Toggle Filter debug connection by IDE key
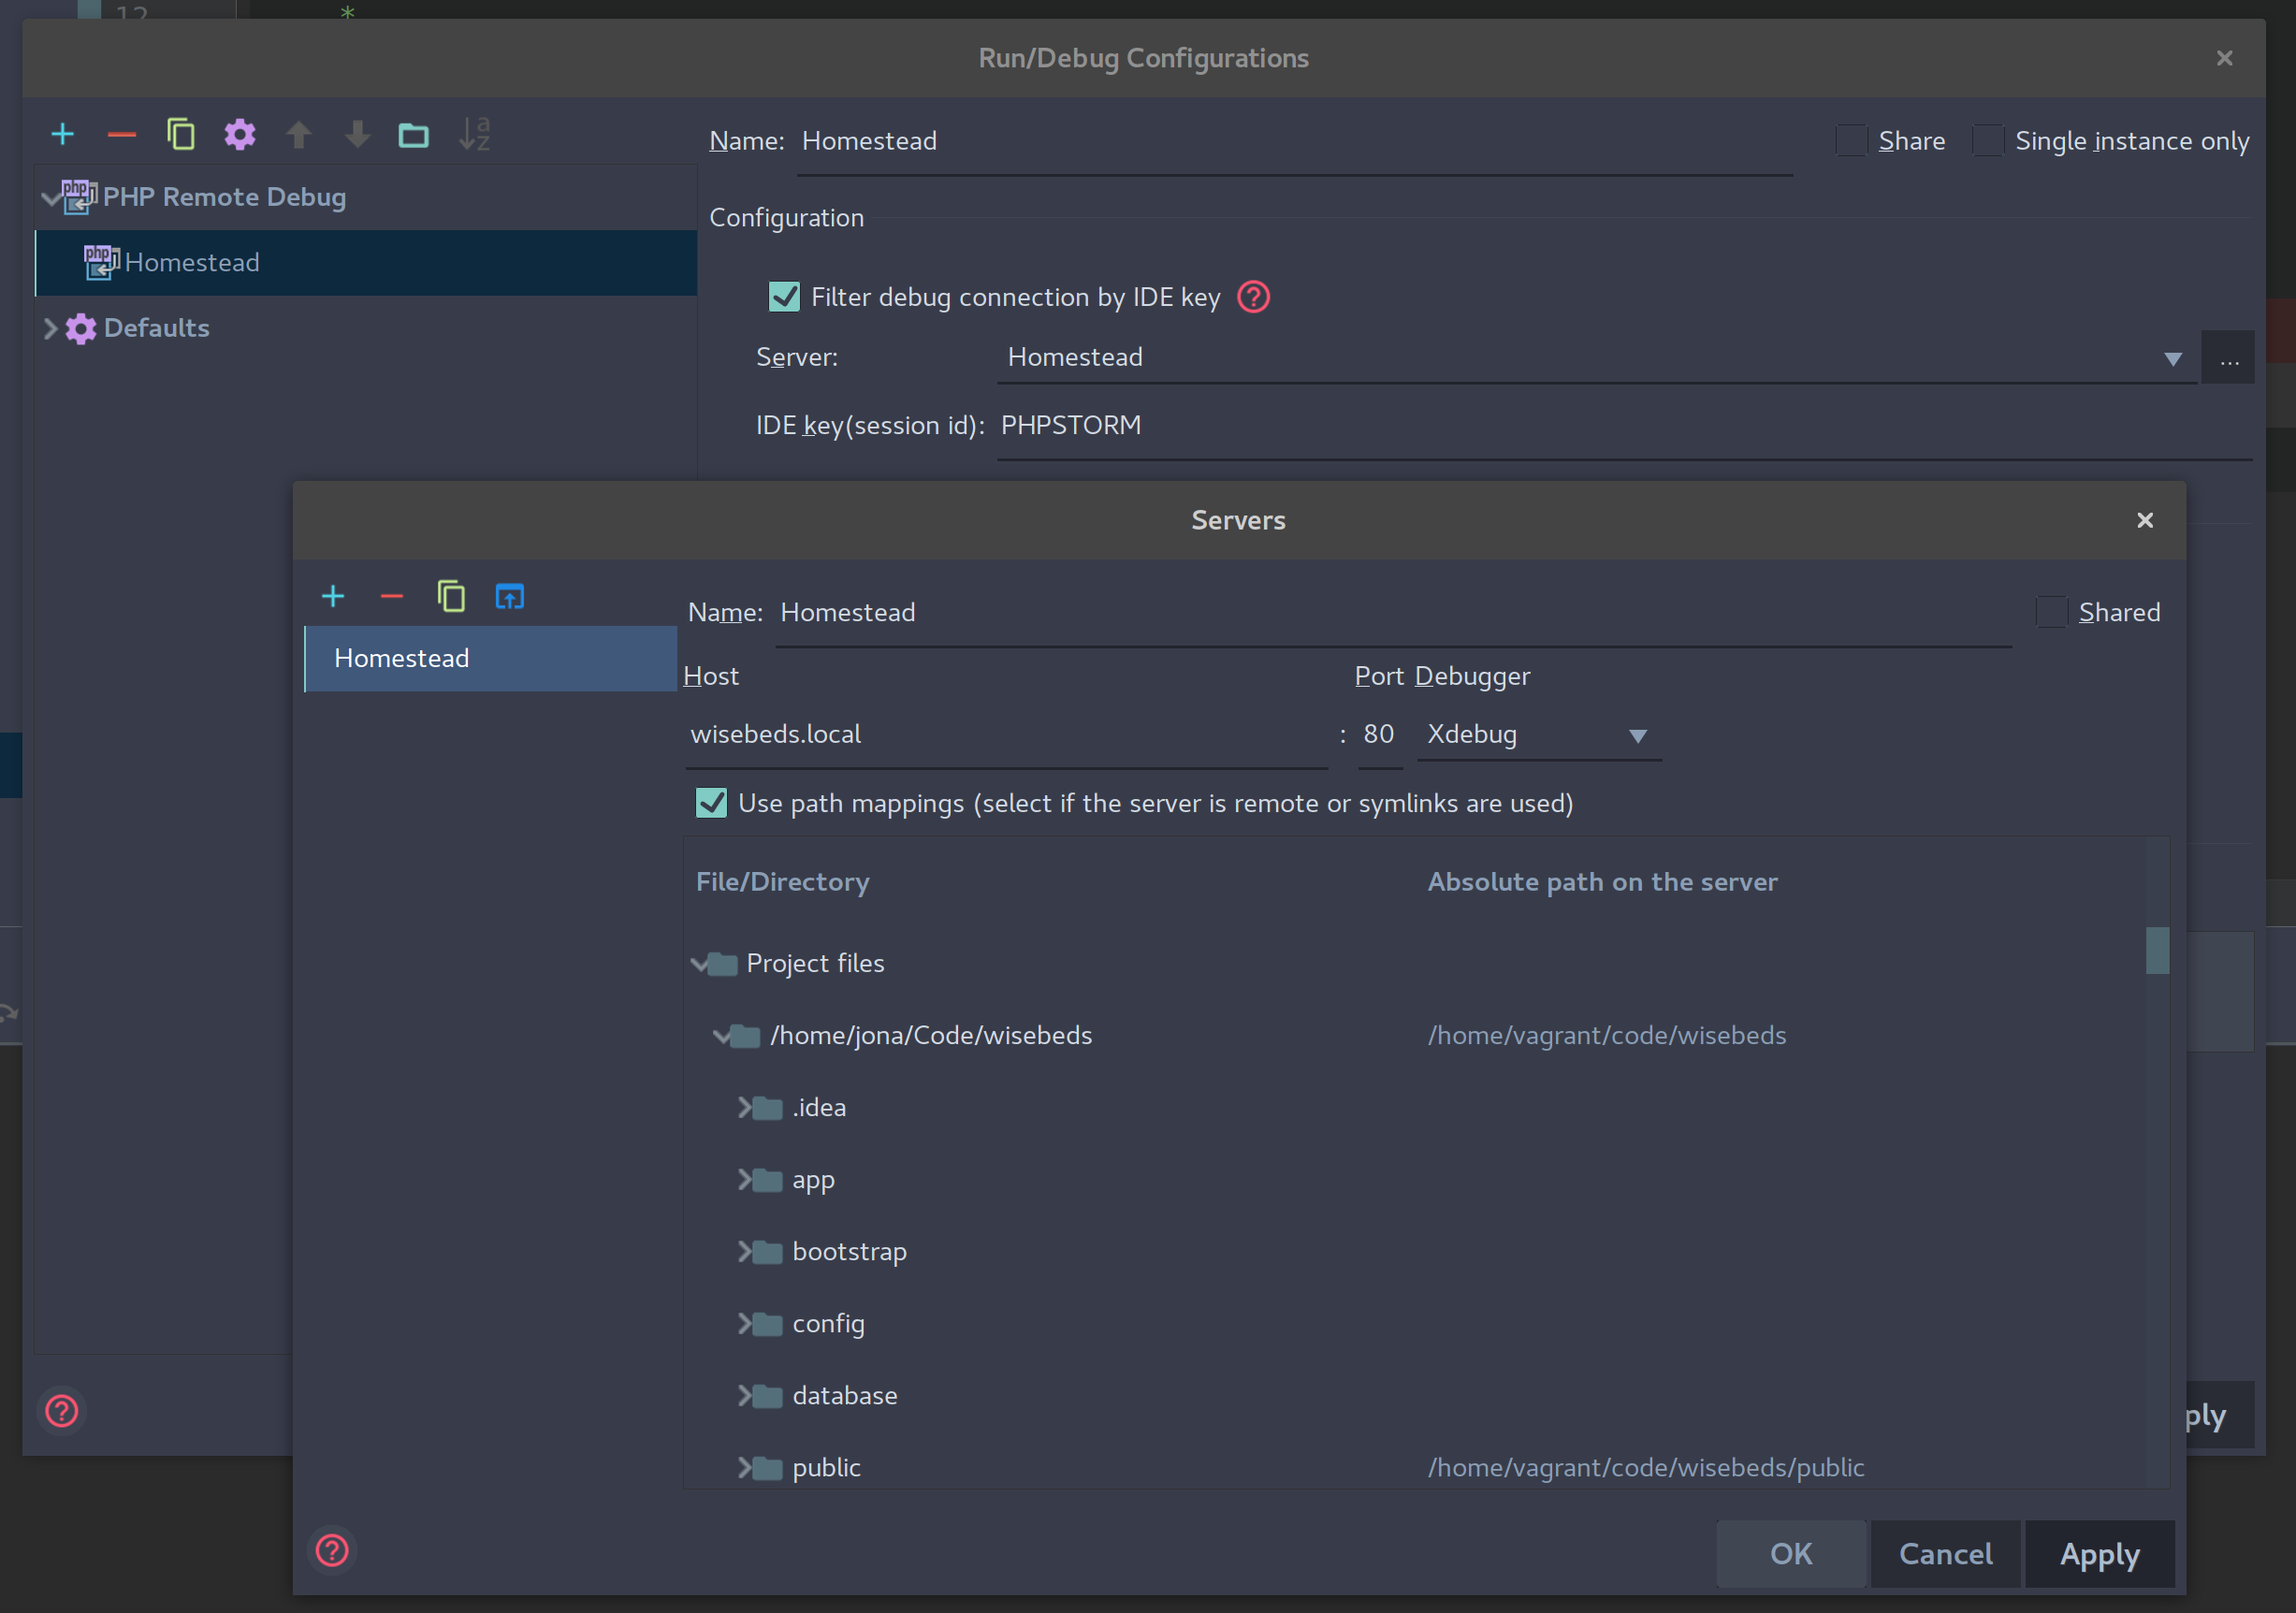The height and width of the screenshot is (1613, 2296). (784, 297)
